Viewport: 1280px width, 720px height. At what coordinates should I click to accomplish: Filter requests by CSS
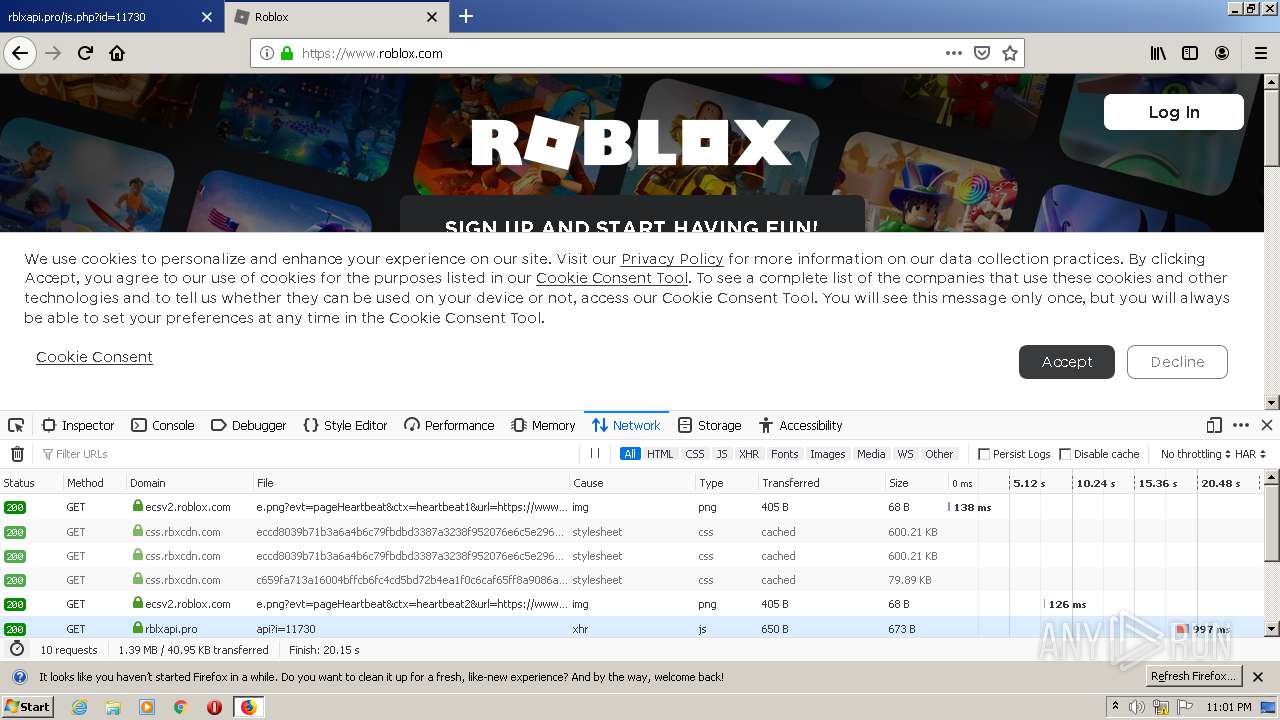695,454
